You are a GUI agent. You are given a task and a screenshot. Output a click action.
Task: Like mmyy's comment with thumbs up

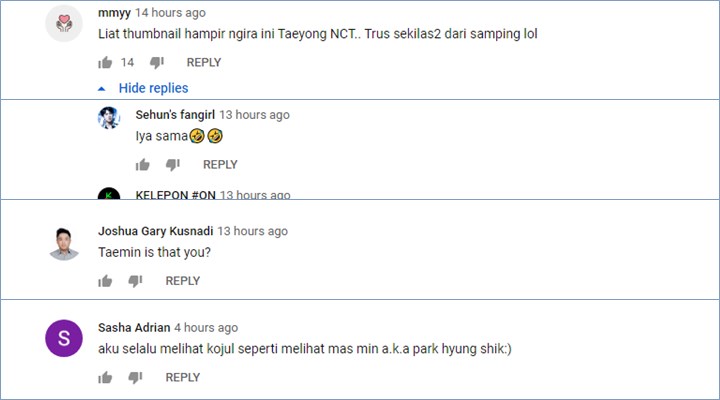[105, 62]
